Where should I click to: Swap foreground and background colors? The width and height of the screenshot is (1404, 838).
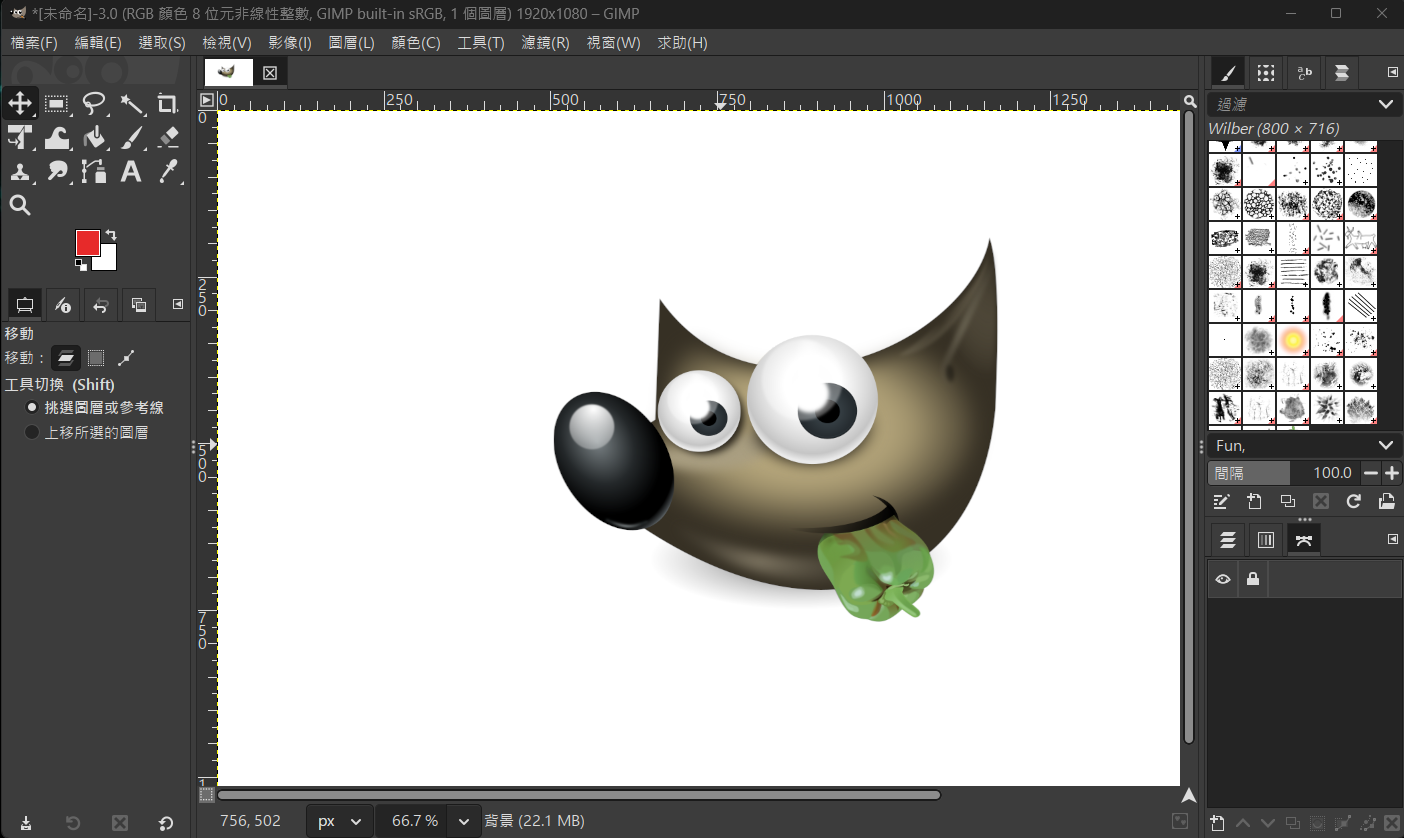point(110,235)
